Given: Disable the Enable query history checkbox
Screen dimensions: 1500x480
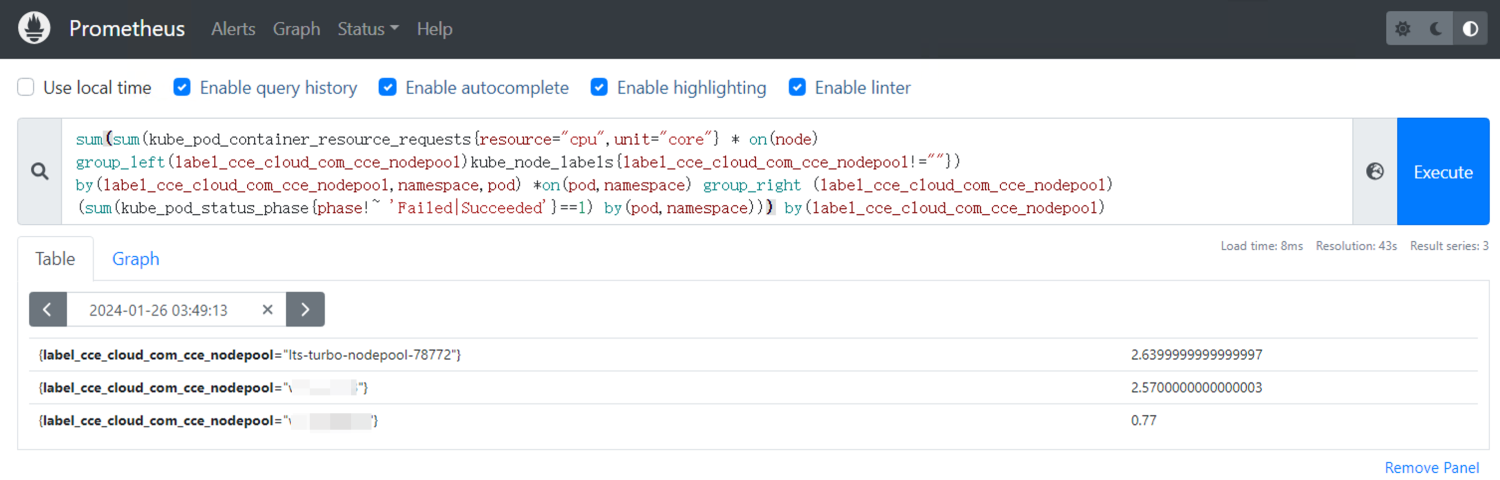Looking at the screenshot, I should [x=182, y=88].
